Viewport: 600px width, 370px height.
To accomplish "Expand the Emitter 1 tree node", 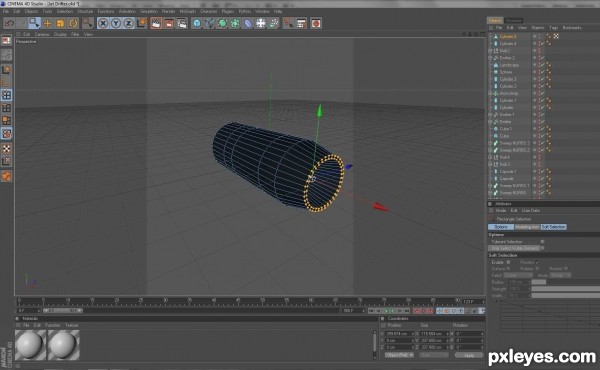I will pyautogui.click(x=490, y=115).
